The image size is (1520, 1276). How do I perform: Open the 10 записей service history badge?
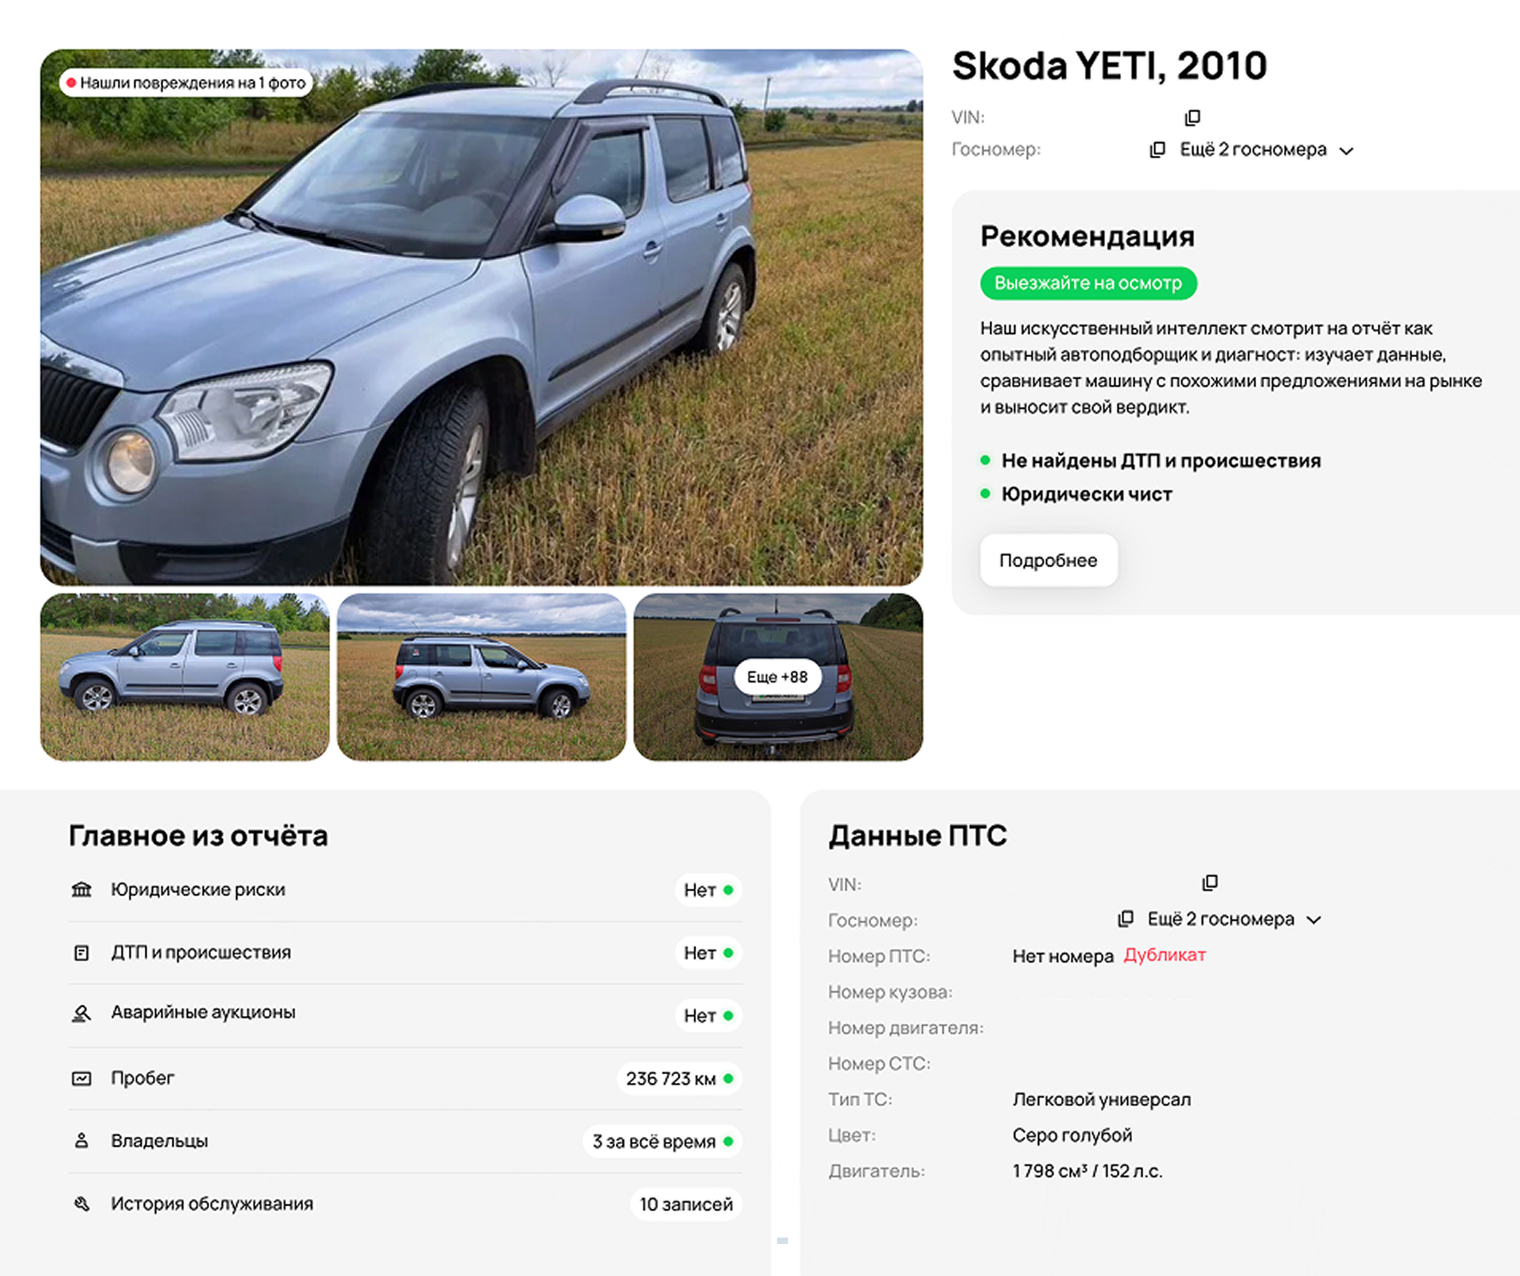[x=686, y=1204]
